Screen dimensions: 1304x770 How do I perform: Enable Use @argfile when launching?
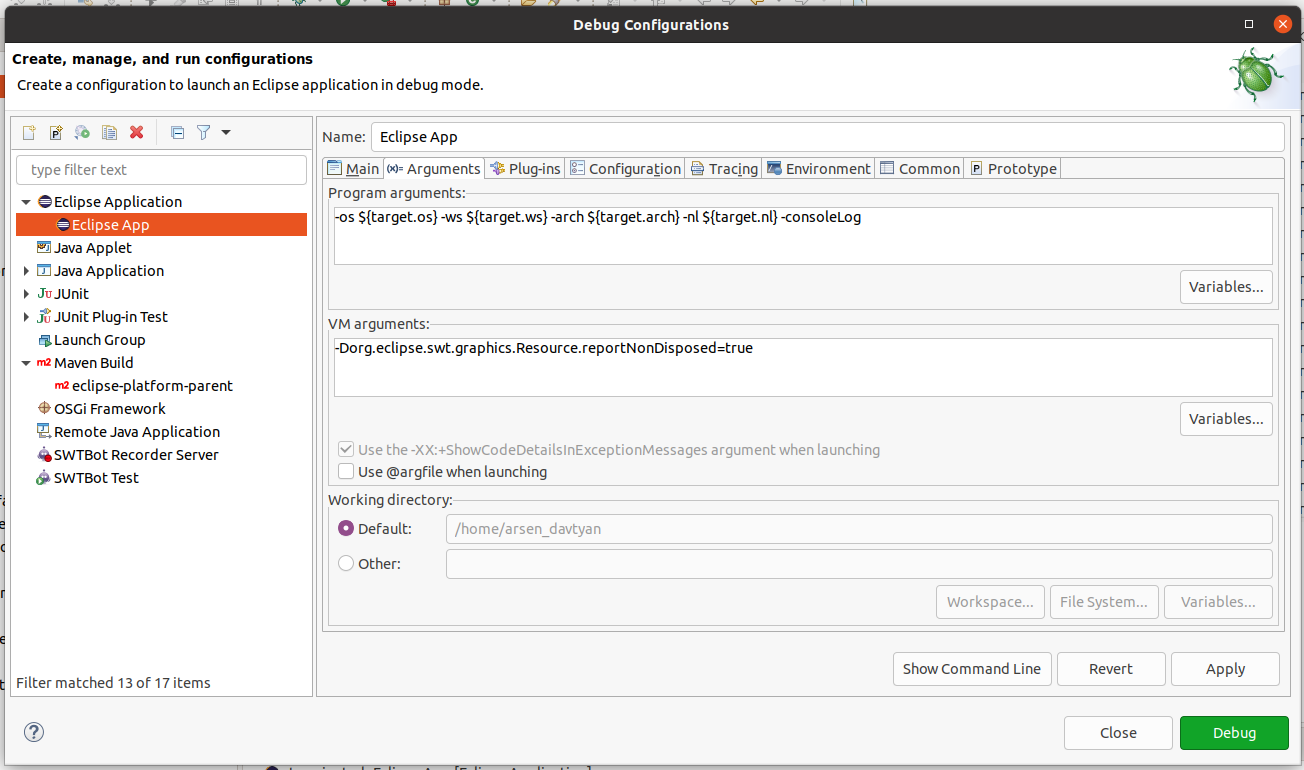[x=346, y=472]
